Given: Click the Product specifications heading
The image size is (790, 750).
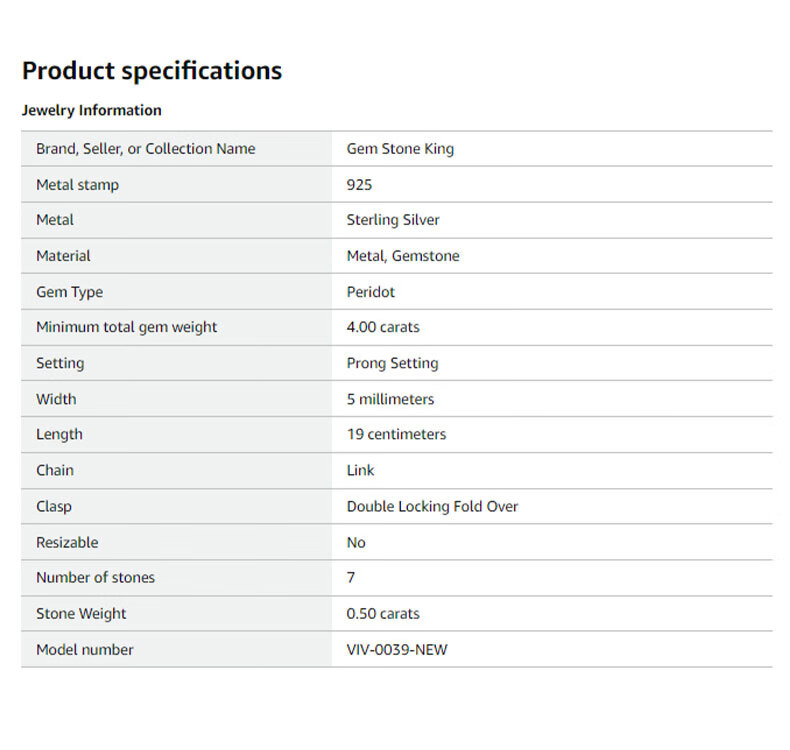Looking at the screenshot, I should coord(152,71).
